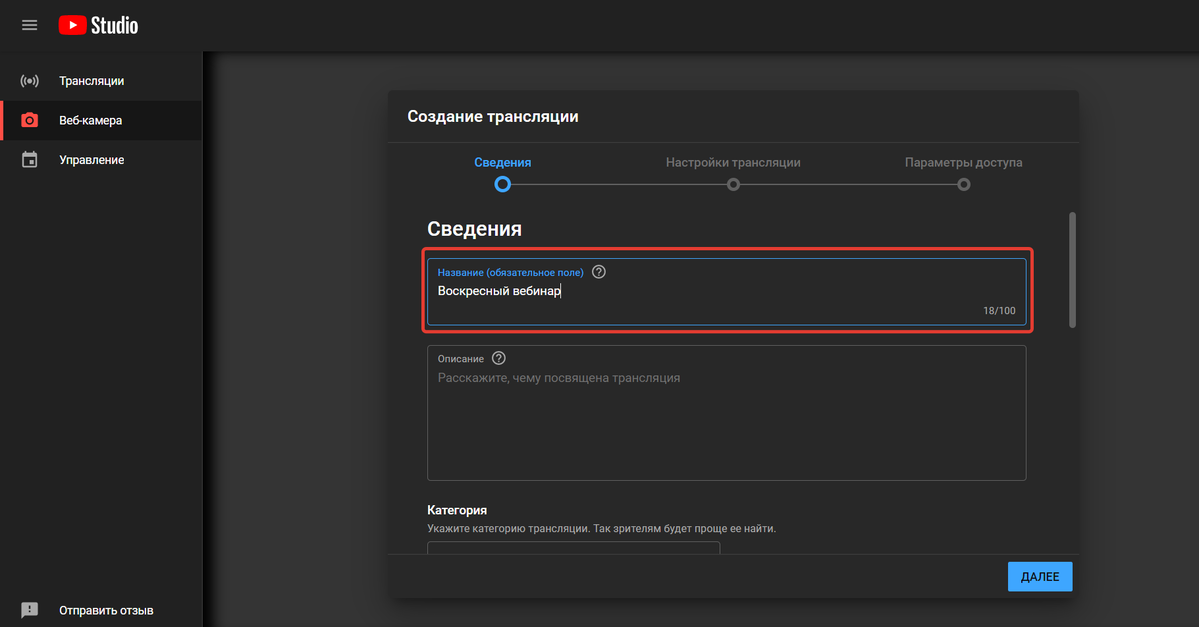Open the Категория dropdown box
Image resolution: width=1199 pixels, height=627 pixels.
tap(574, 547)
